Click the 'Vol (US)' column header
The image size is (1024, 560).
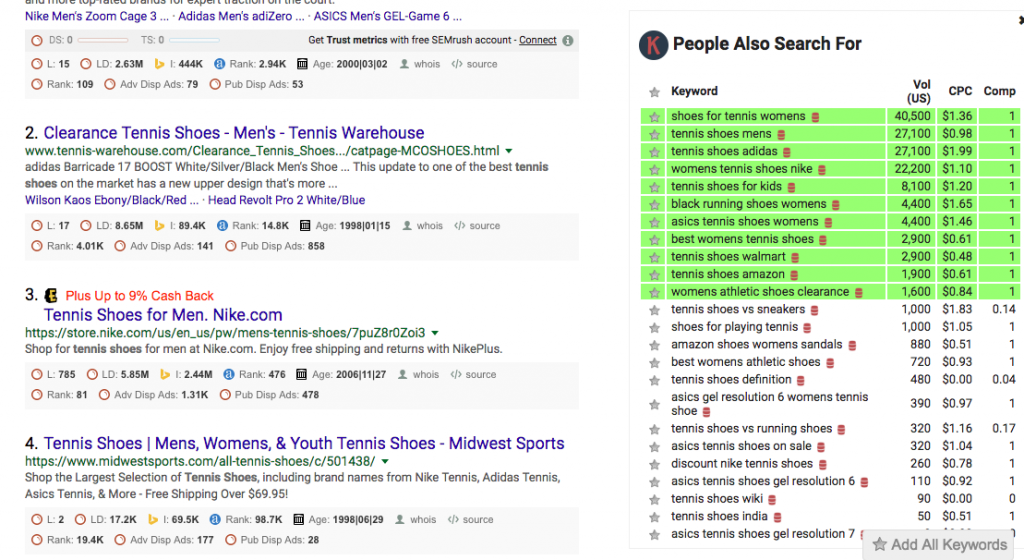pos(919,91)
